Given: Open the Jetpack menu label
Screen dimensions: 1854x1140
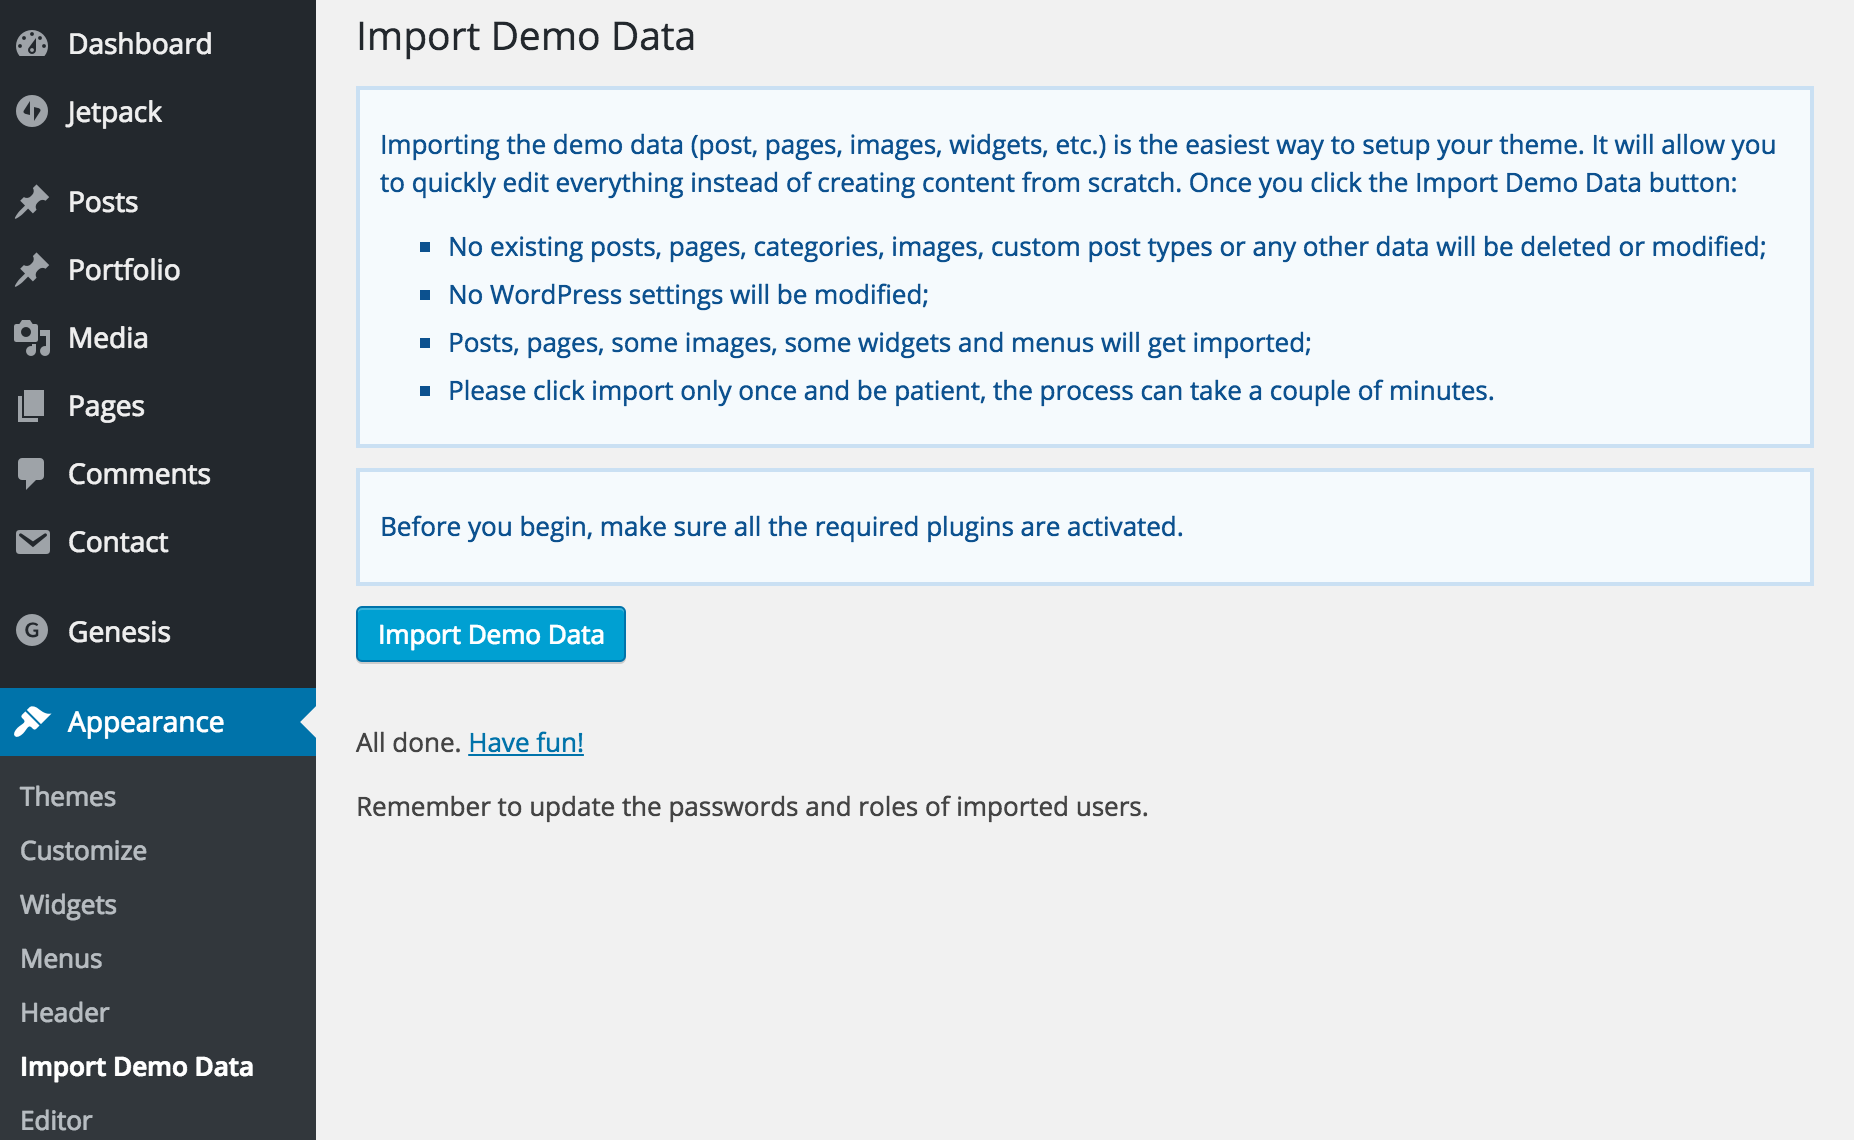Looking at the screenshot, I should click(114, 112).
